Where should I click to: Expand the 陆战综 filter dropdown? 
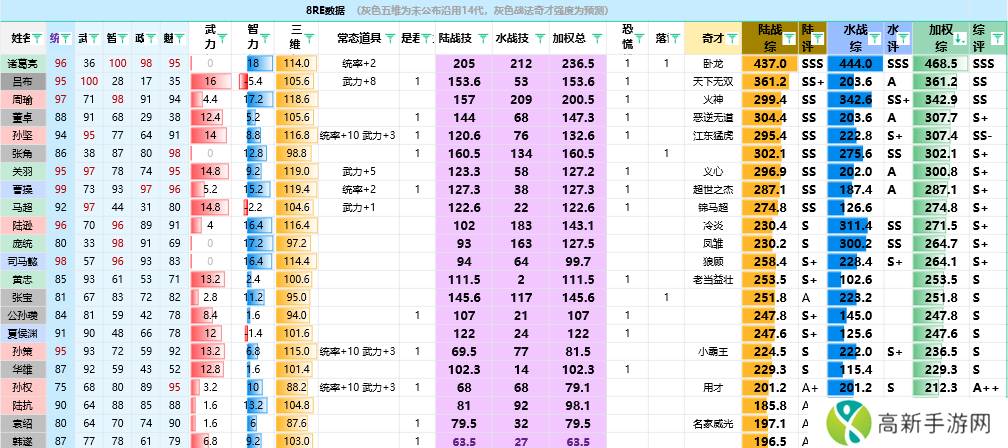tap(789, 39)
